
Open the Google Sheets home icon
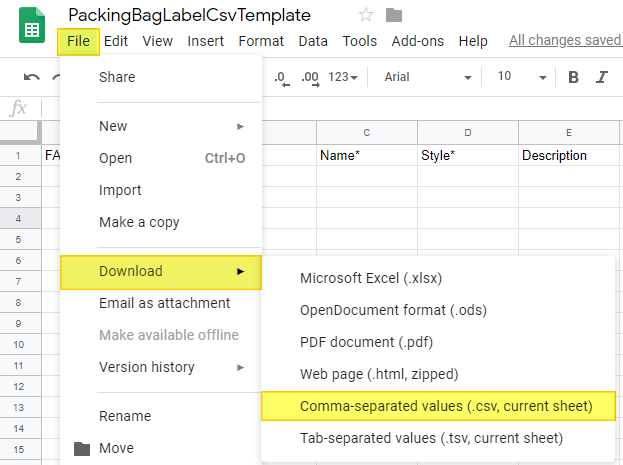pyautogui.click(x=32, y=25)
